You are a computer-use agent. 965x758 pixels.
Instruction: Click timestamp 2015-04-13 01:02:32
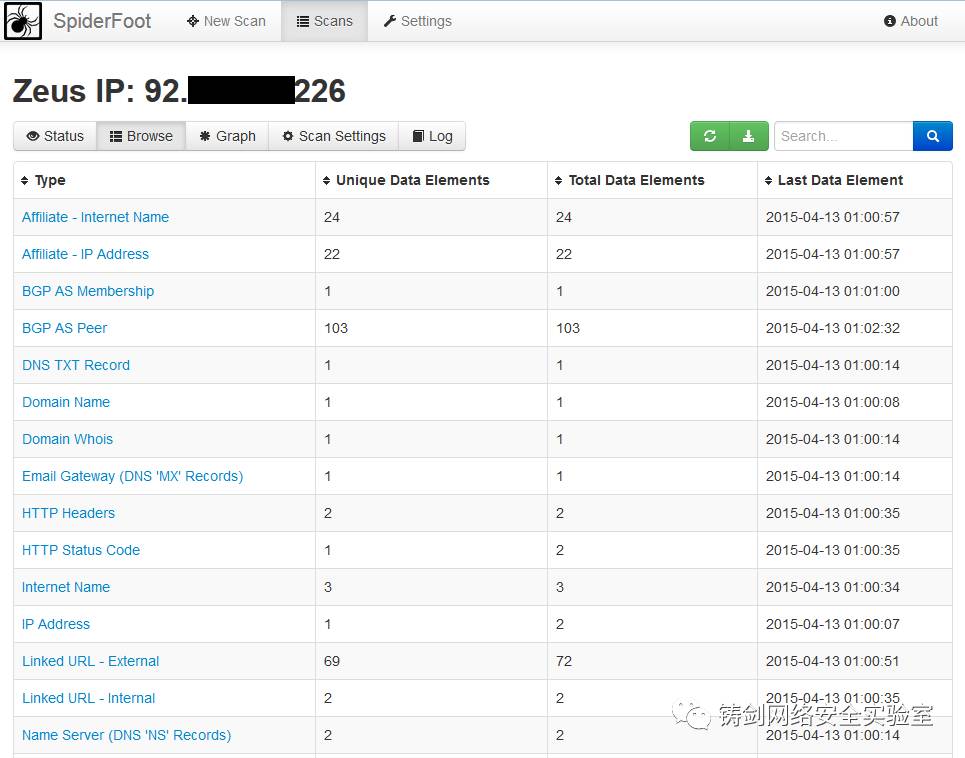[833, 328]
